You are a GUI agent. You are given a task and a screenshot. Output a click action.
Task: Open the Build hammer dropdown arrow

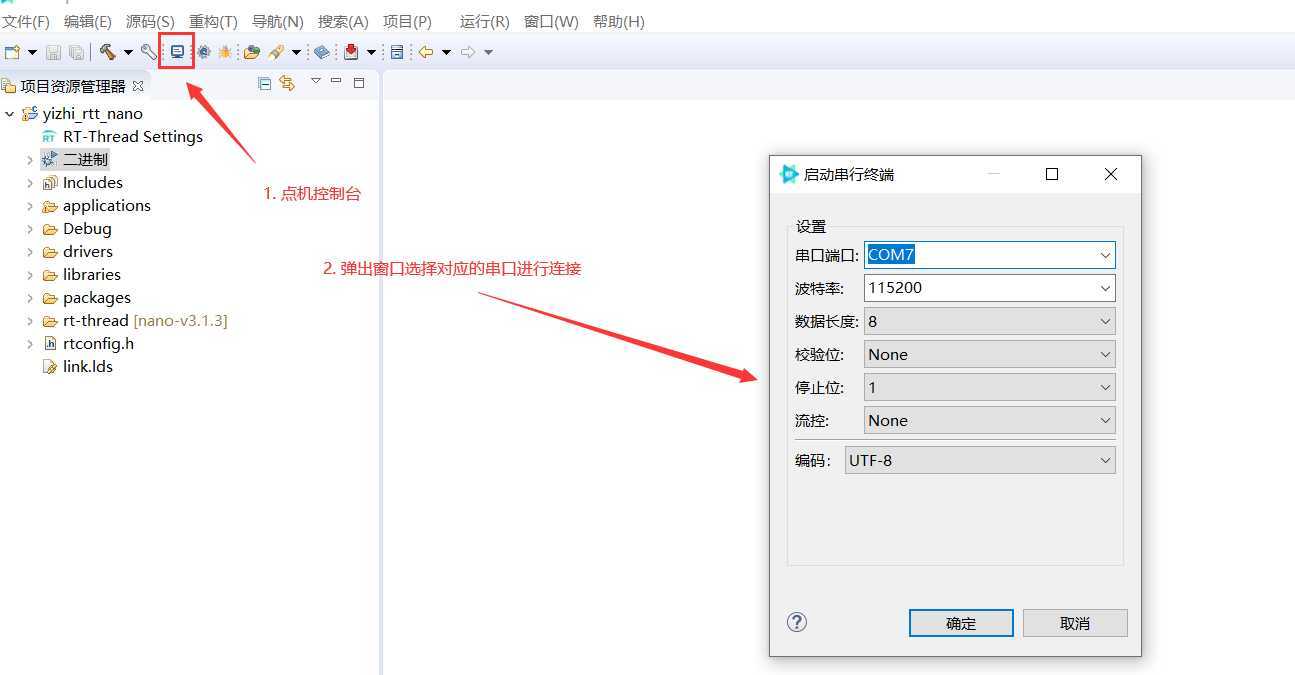(128, 52)
